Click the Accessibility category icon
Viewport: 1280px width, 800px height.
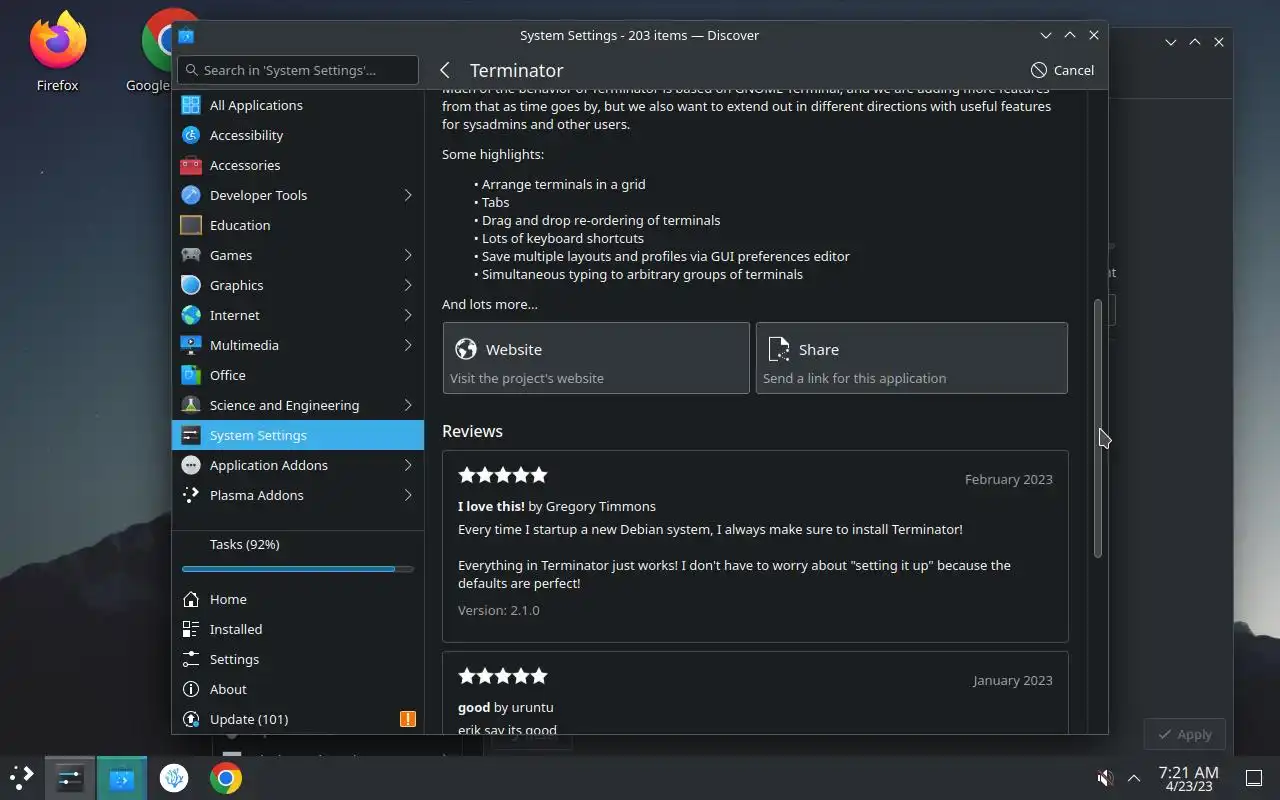coord(191,135)
